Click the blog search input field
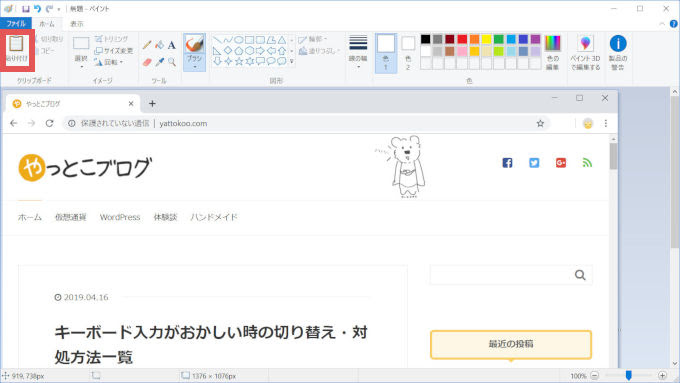Screen dimensions: 680x383 (500, 275)
